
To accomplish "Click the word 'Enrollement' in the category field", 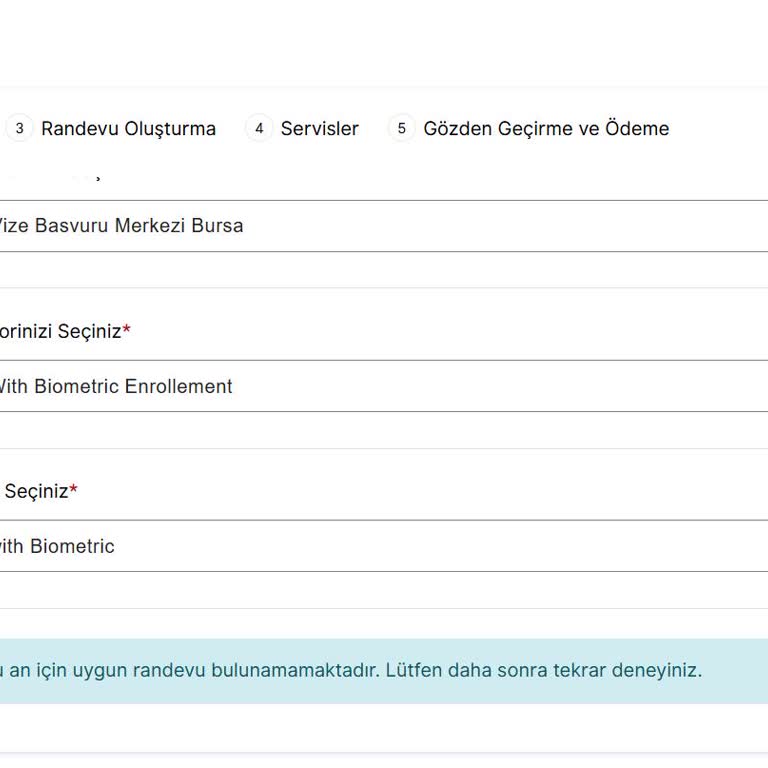I will coord(178,386).
